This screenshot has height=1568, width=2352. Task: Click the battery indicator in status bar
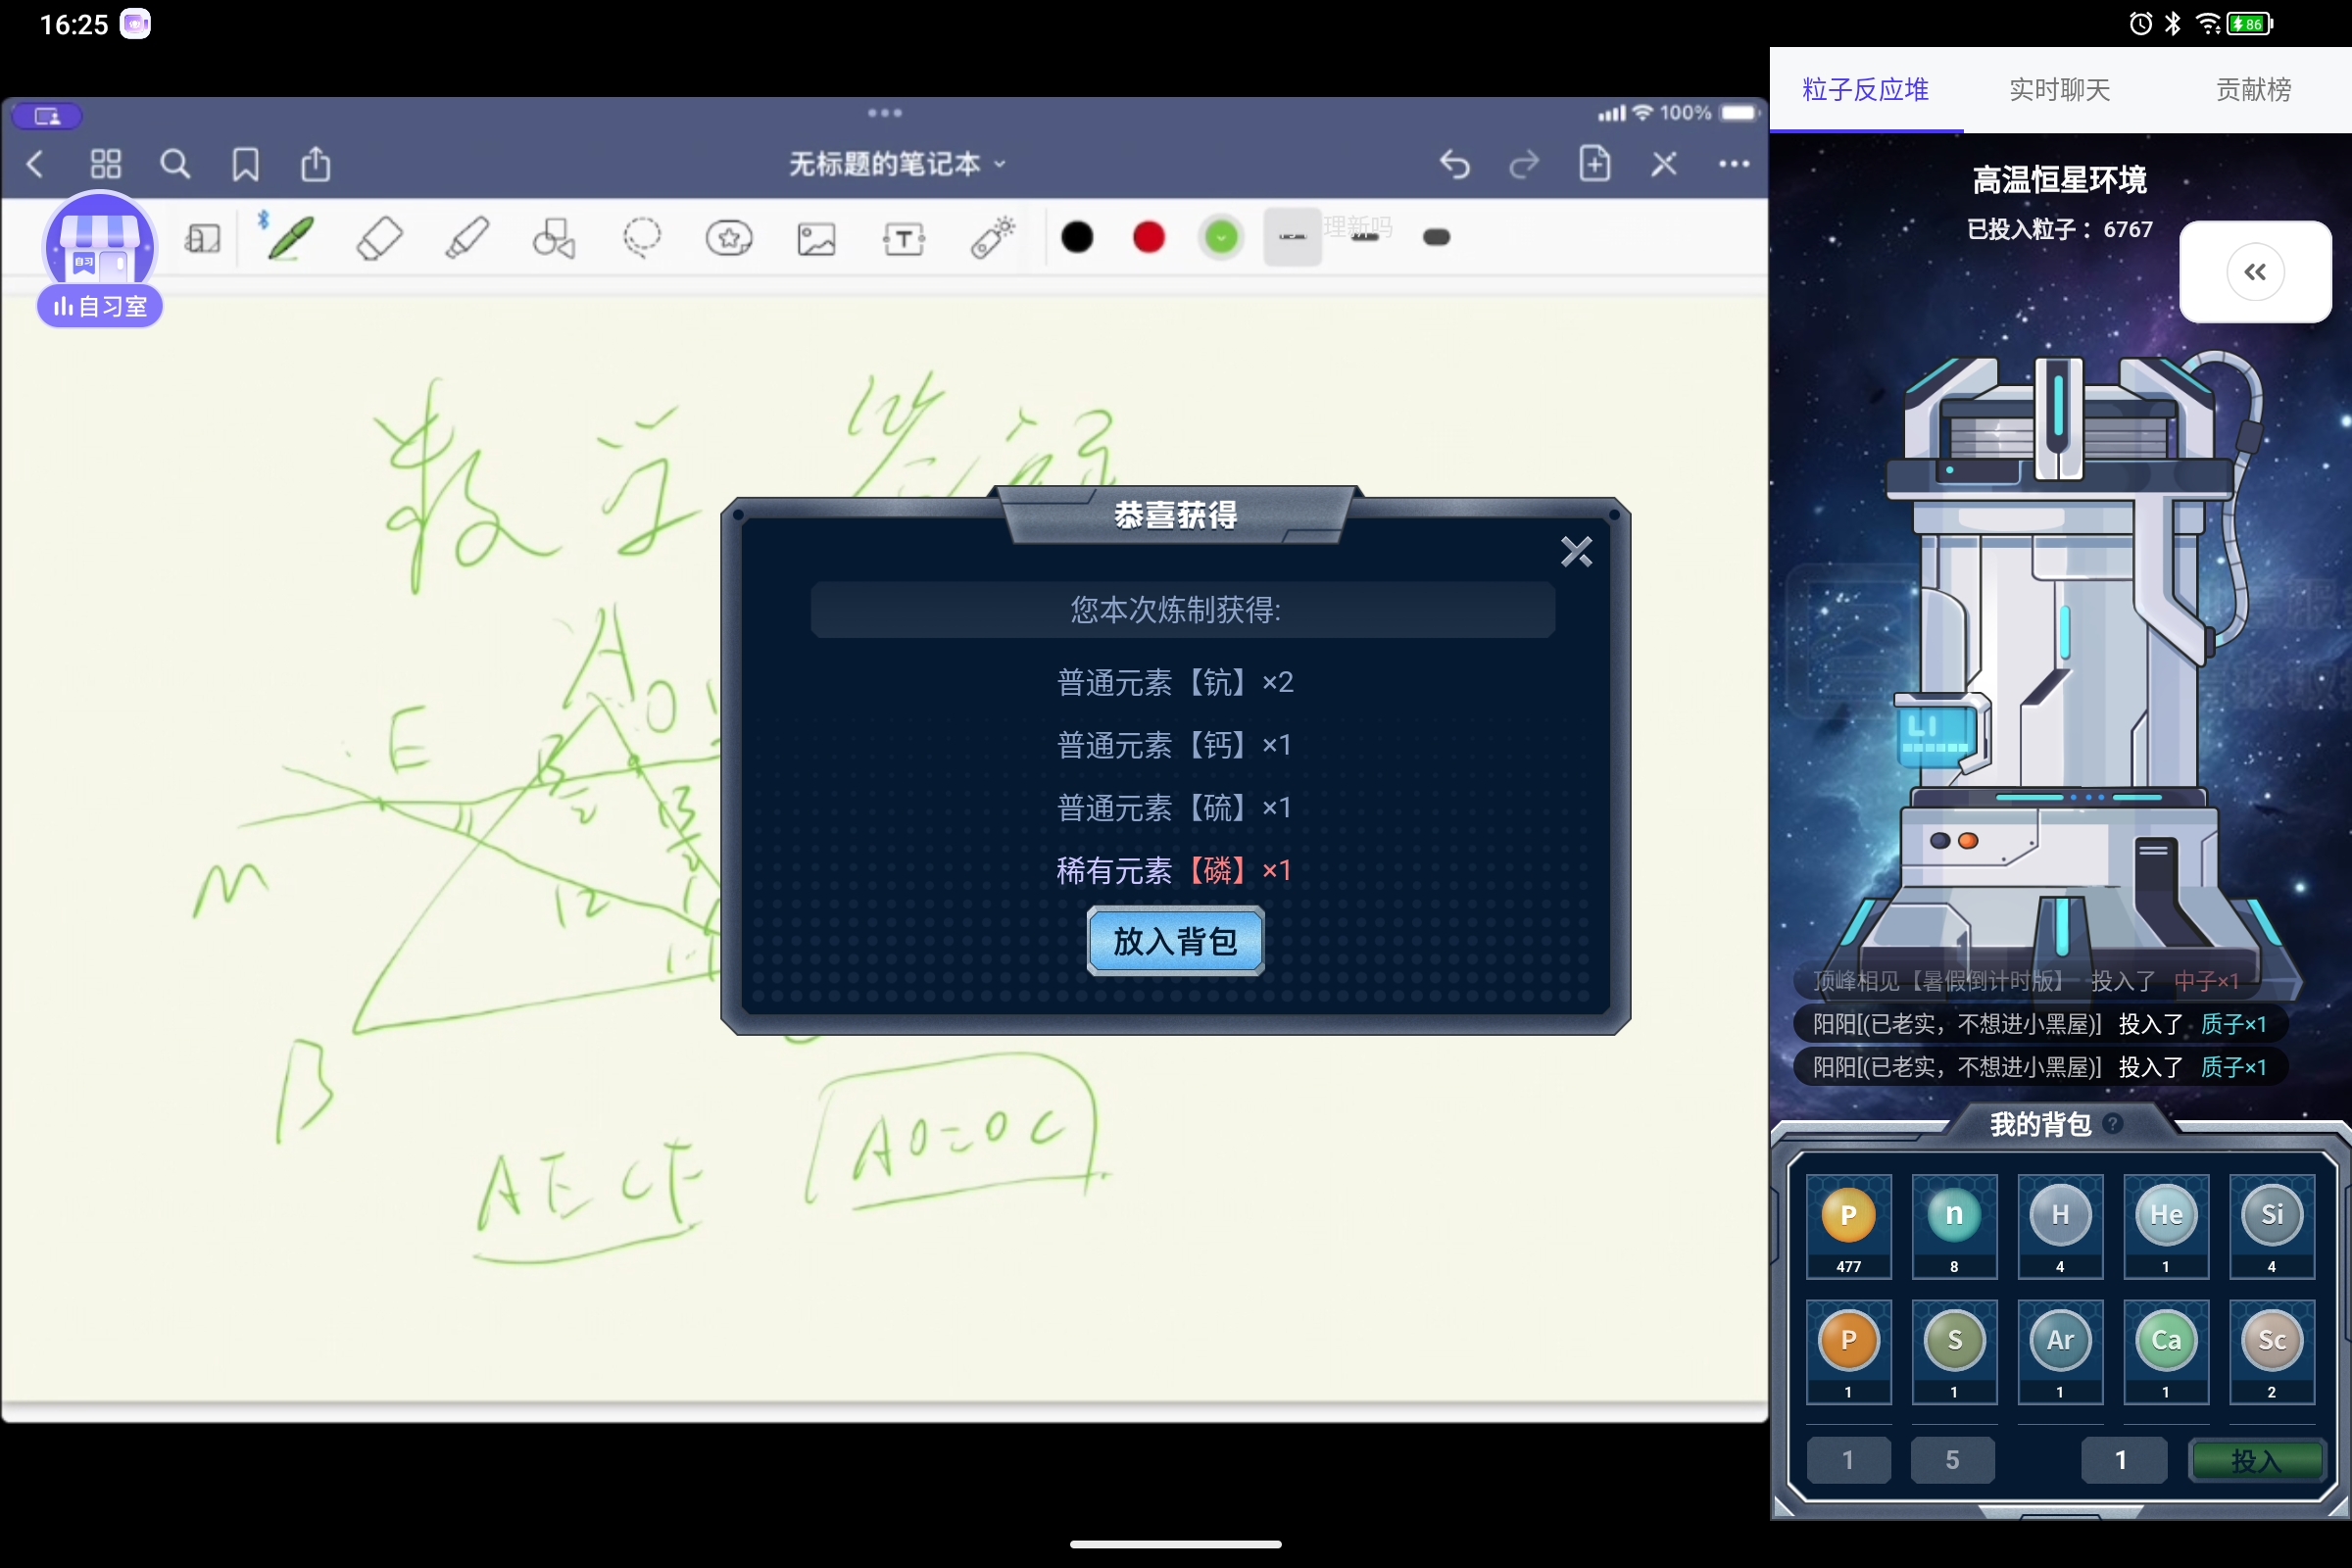(2250, 24)
